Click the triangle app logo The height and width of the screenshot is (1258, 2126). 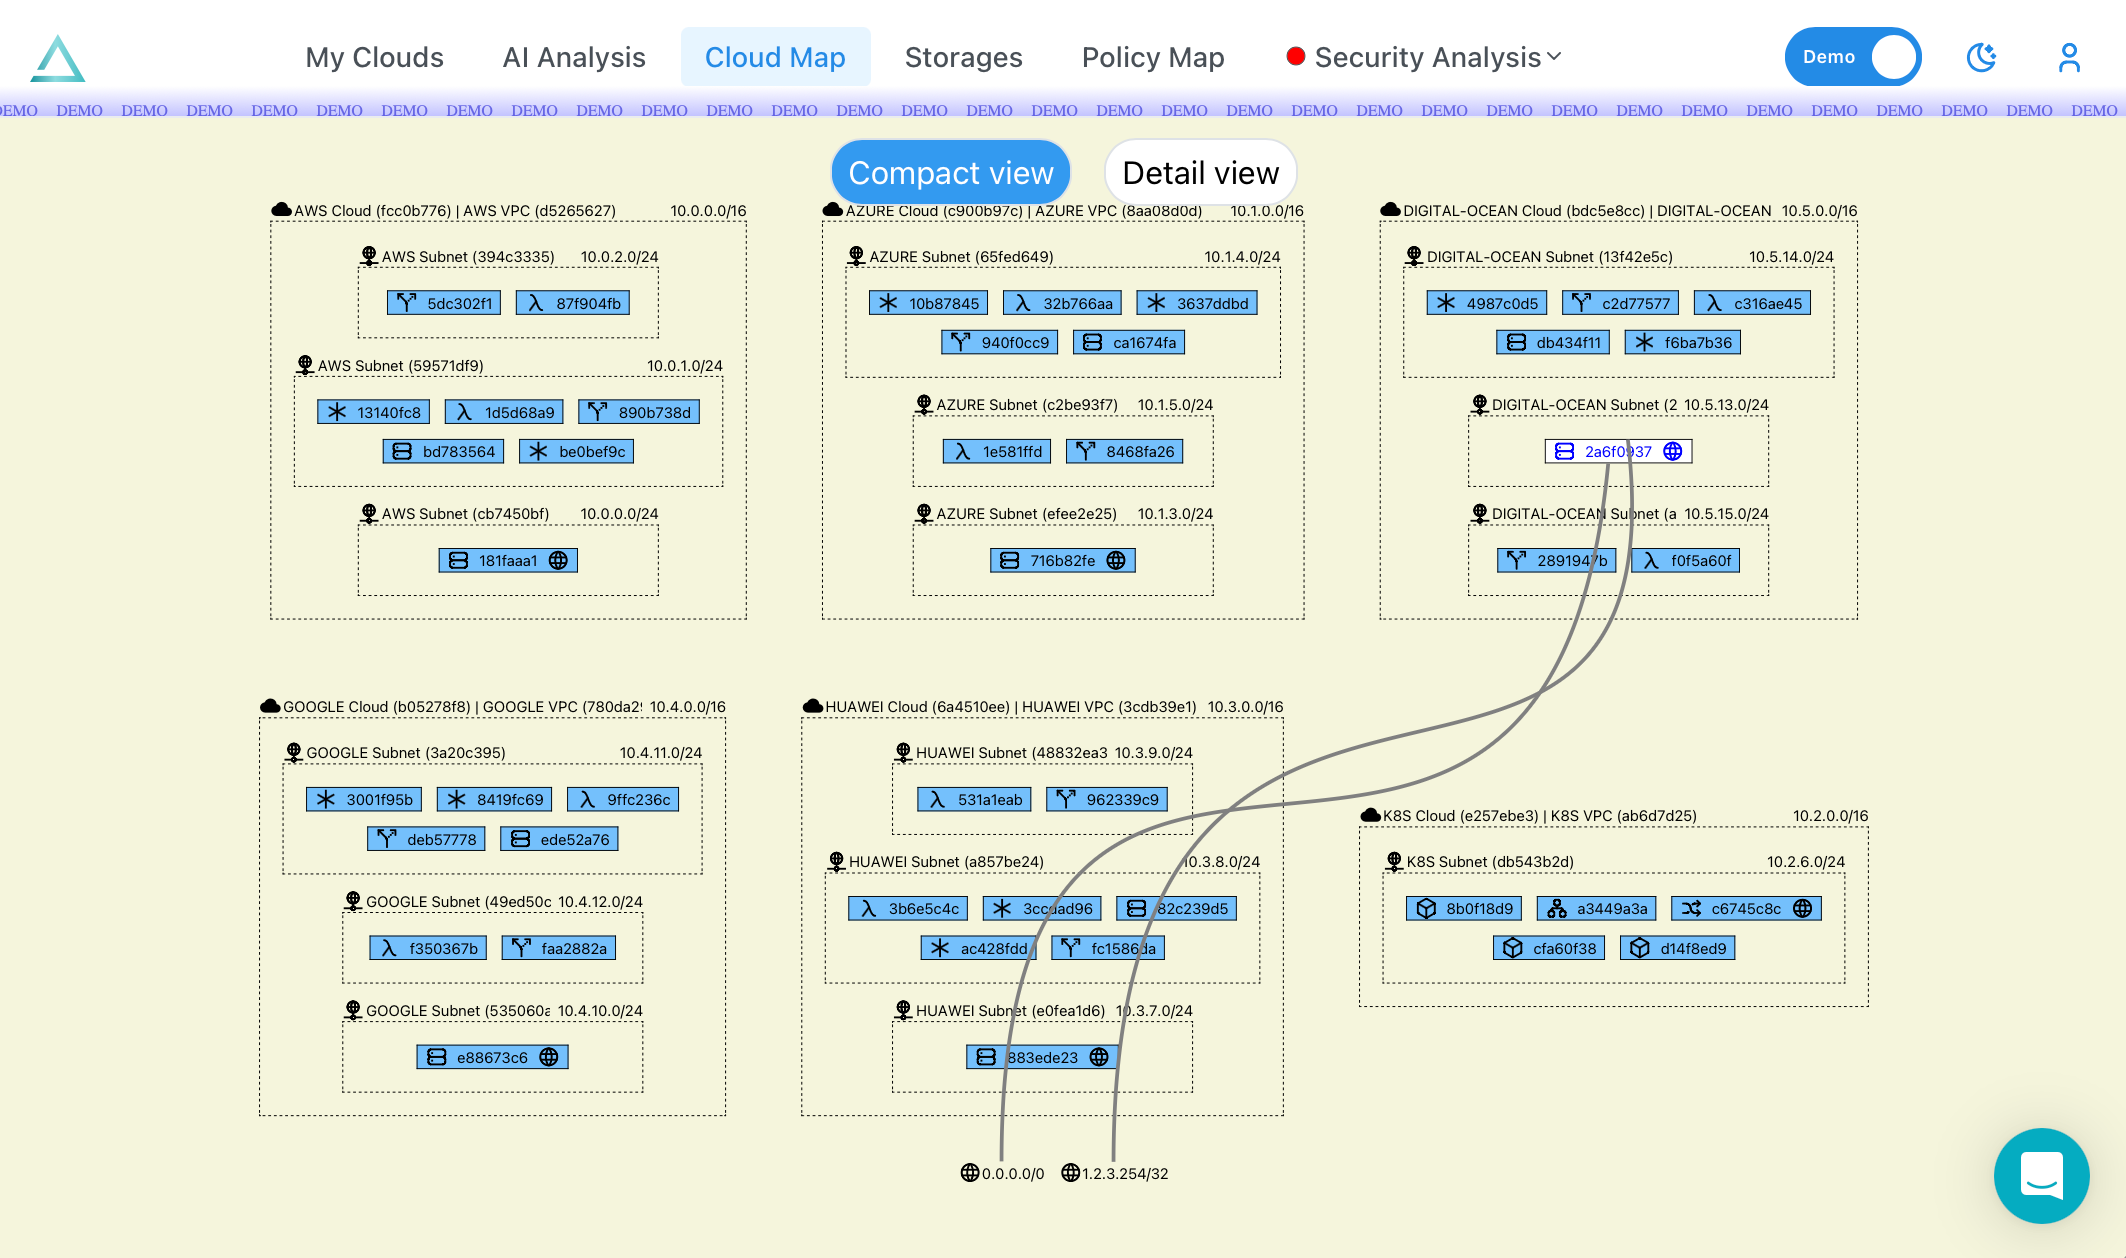point(58,58)
